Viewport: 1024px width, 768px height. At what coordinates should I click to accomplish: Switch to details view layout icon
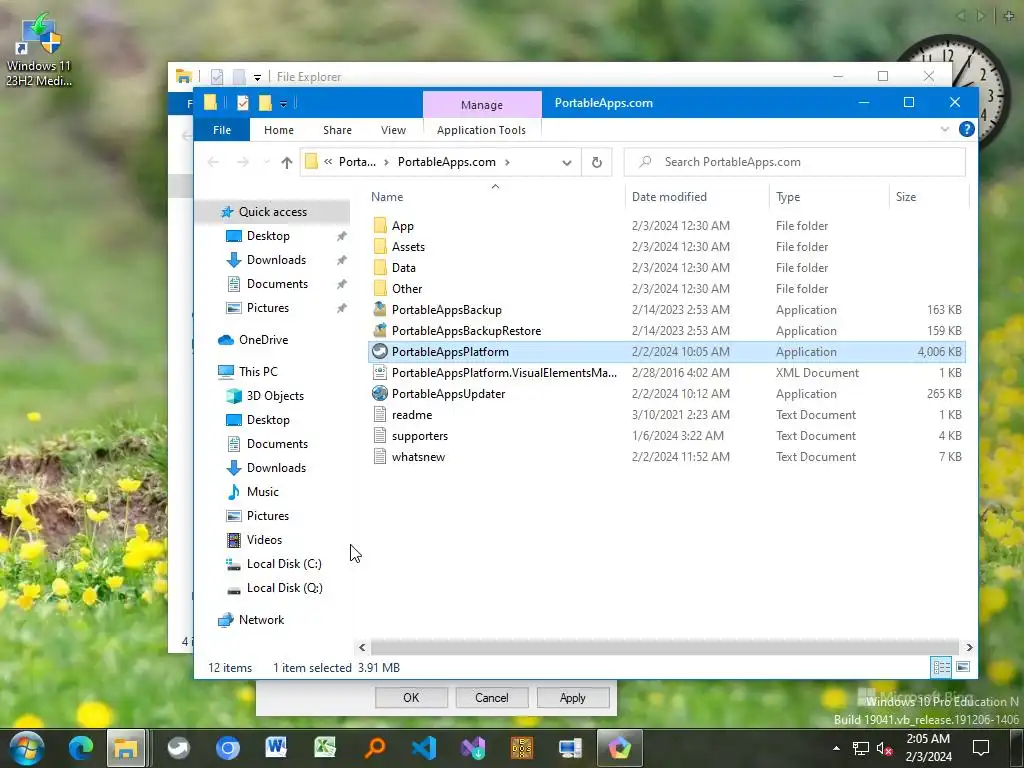[941, 667]
